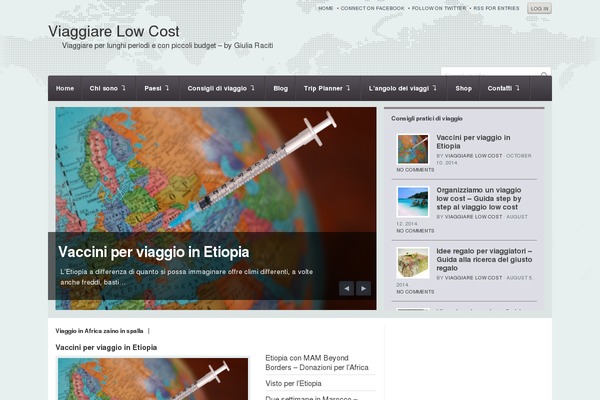Open the Trip Planner menu item
The width and height of the screenshot is (600, 400).
(x=323, y=88)
